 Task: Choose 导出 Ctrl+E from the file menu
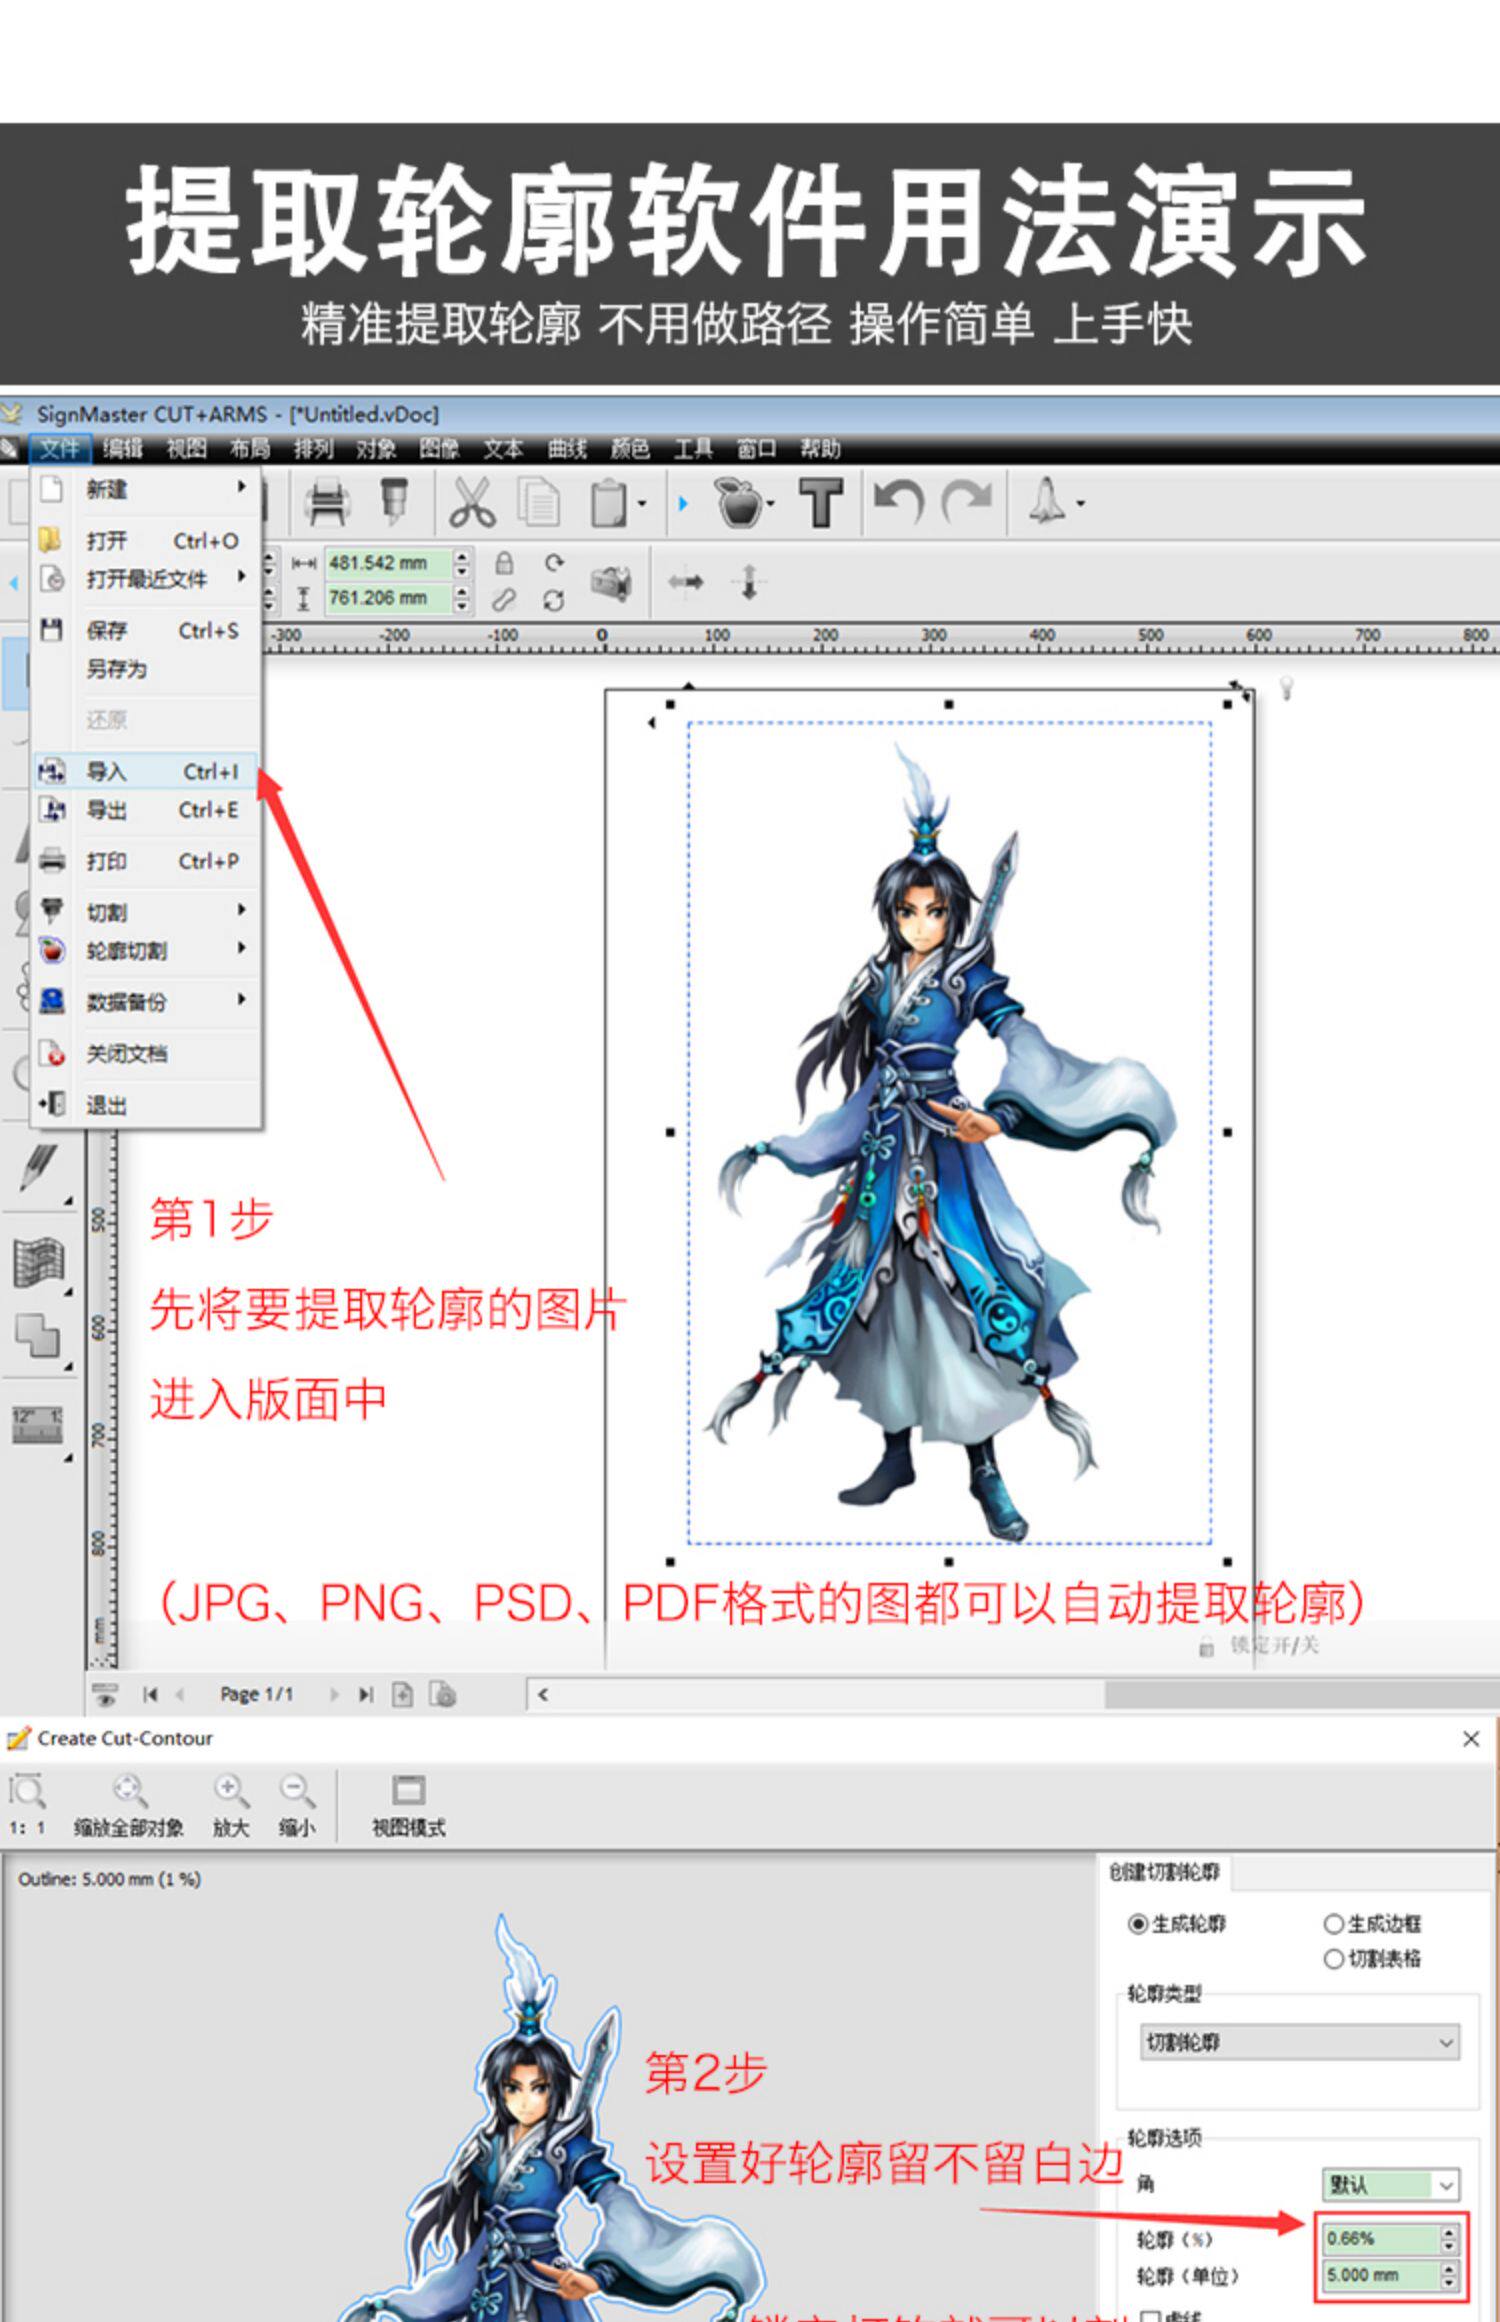click(146, 810)
